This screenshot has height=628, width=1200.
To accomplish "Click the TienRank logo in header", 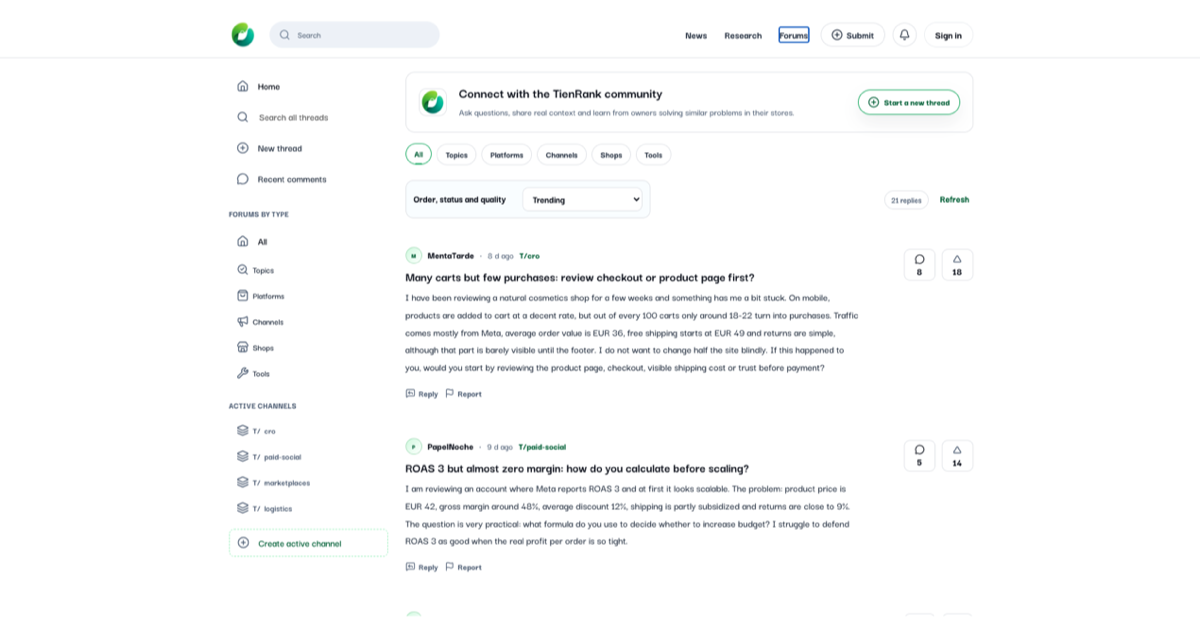I will point(243,35).
